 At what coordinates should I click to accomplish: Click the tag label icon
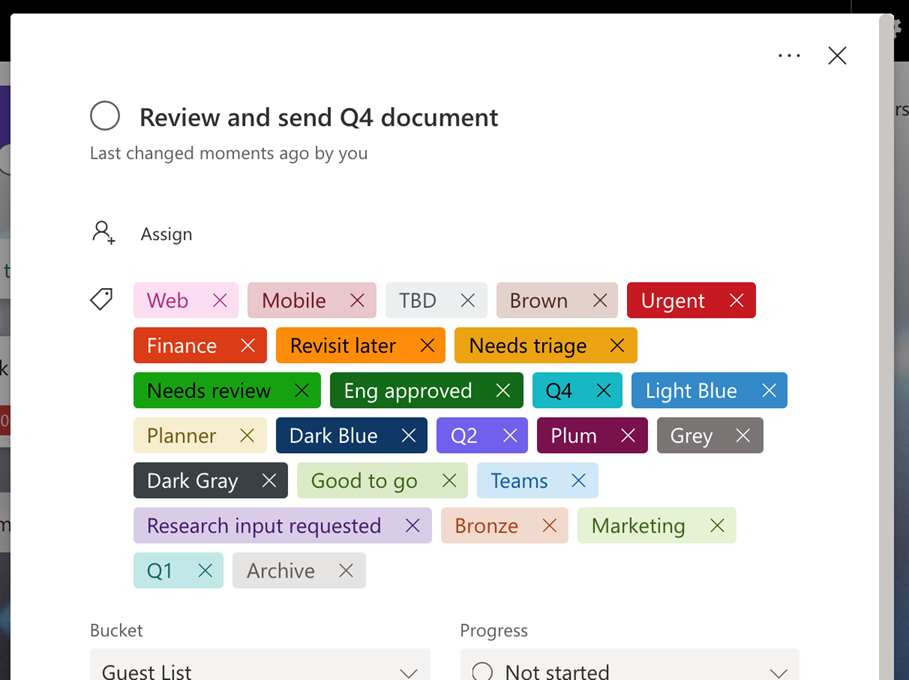[x=100, y=298]
